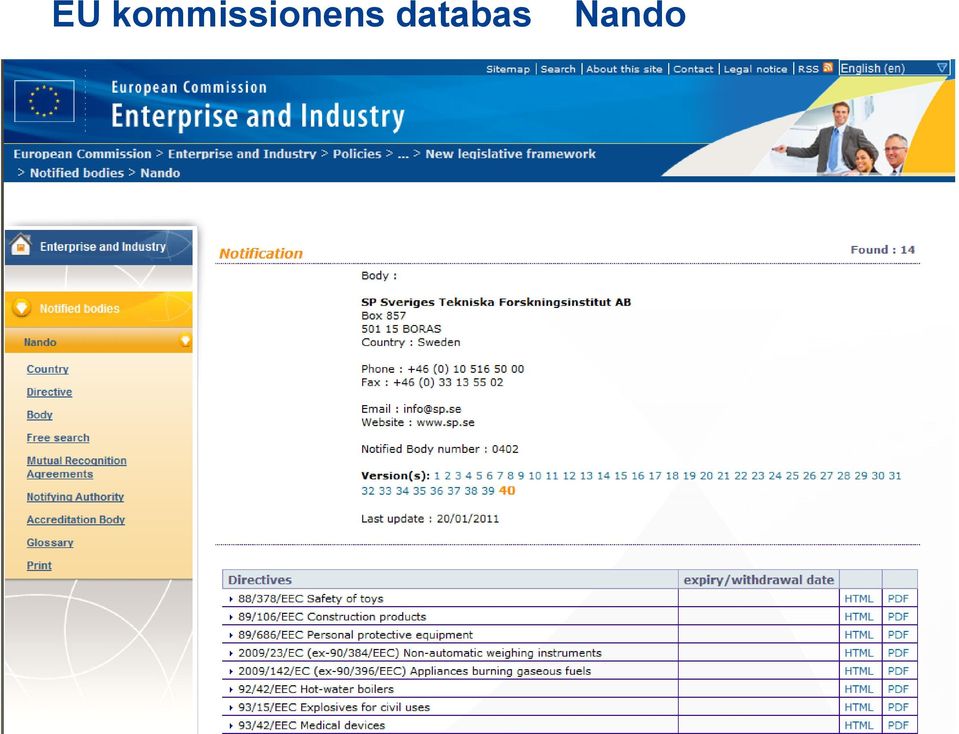The image size is (959, 734).
Task: Click the Notified bodies circle icon
Action: (x=21, y=308)
